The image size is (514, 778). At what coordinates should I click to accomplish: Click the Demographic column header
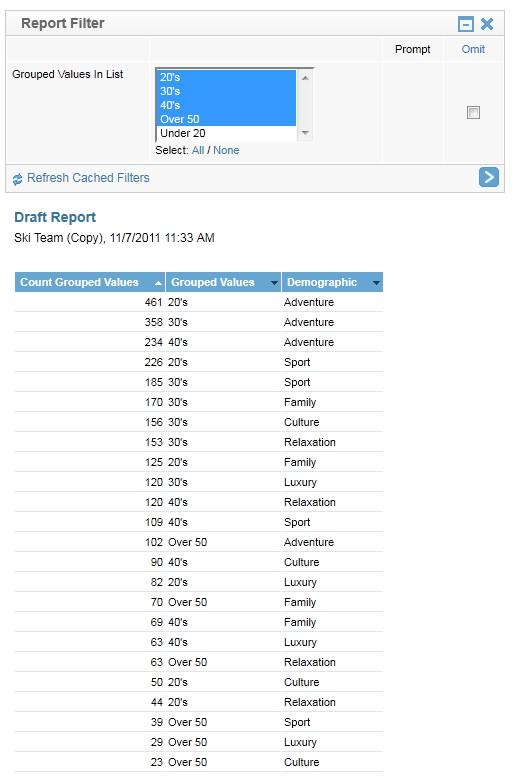coord(322,282)
